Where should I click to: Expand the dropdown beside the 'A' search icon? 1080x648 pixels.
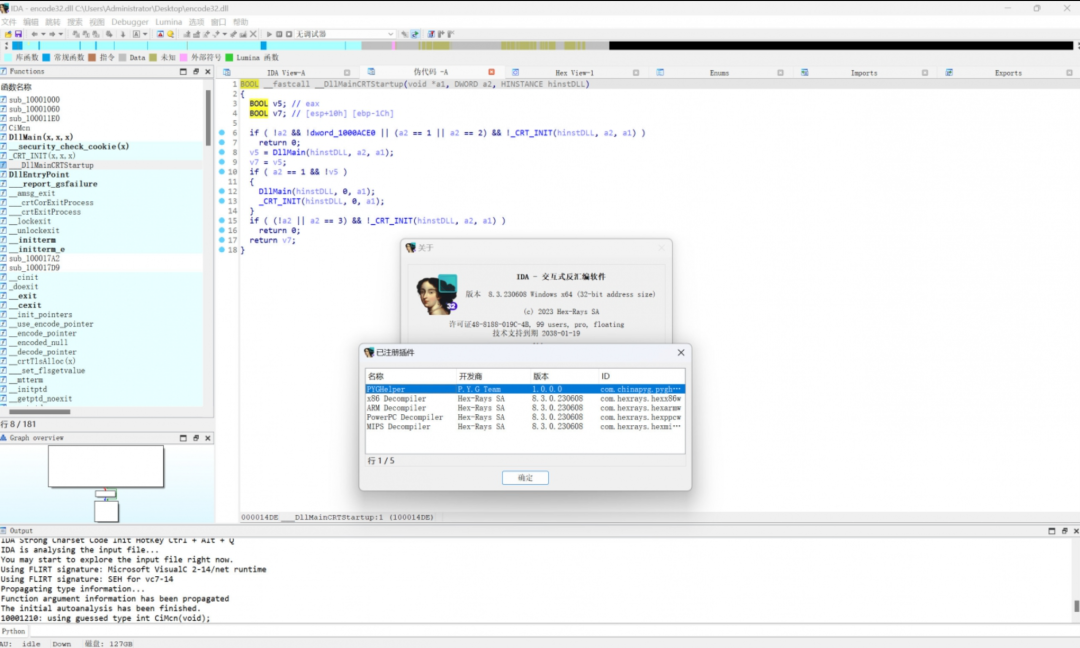pos(145,34)
